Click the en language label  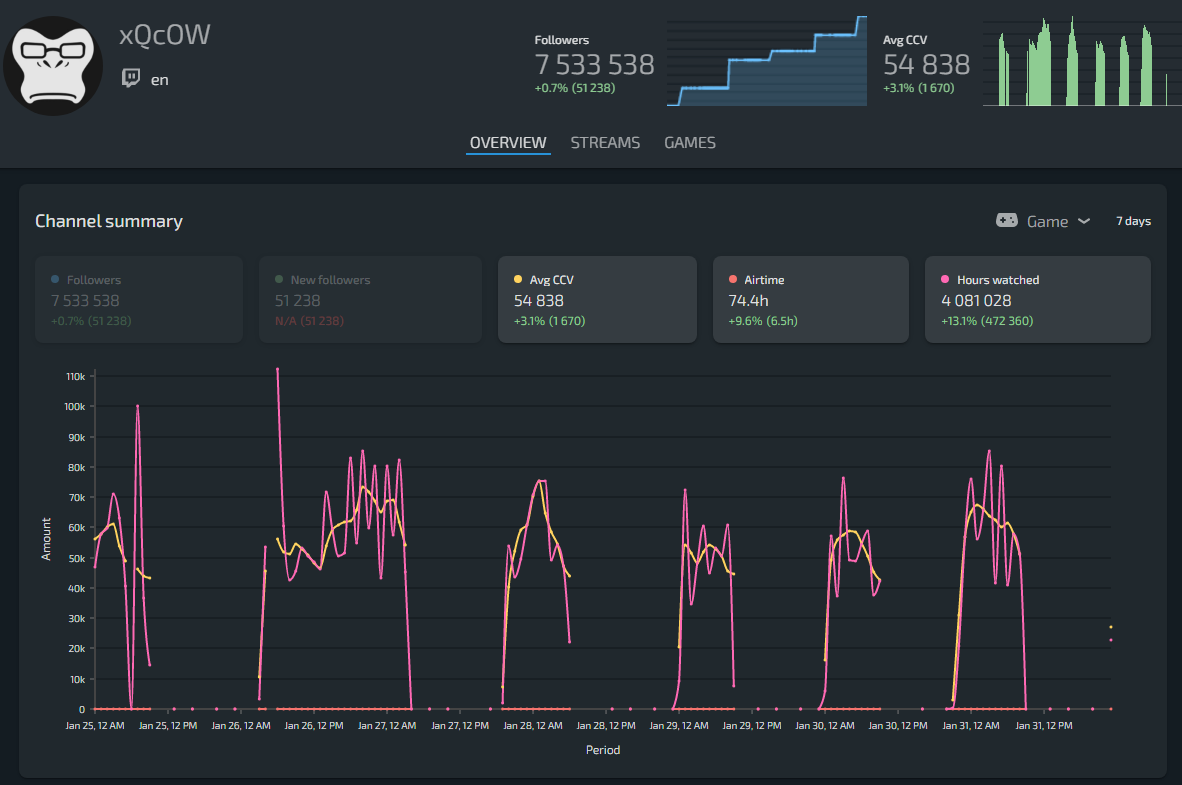coord(160,80)
